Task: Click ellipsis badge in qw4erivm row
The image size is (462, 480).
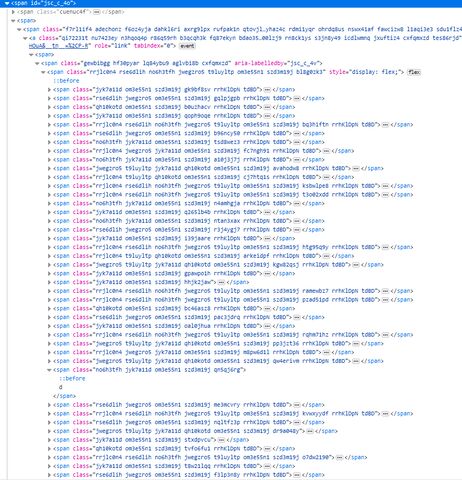Action: (355, 361)
